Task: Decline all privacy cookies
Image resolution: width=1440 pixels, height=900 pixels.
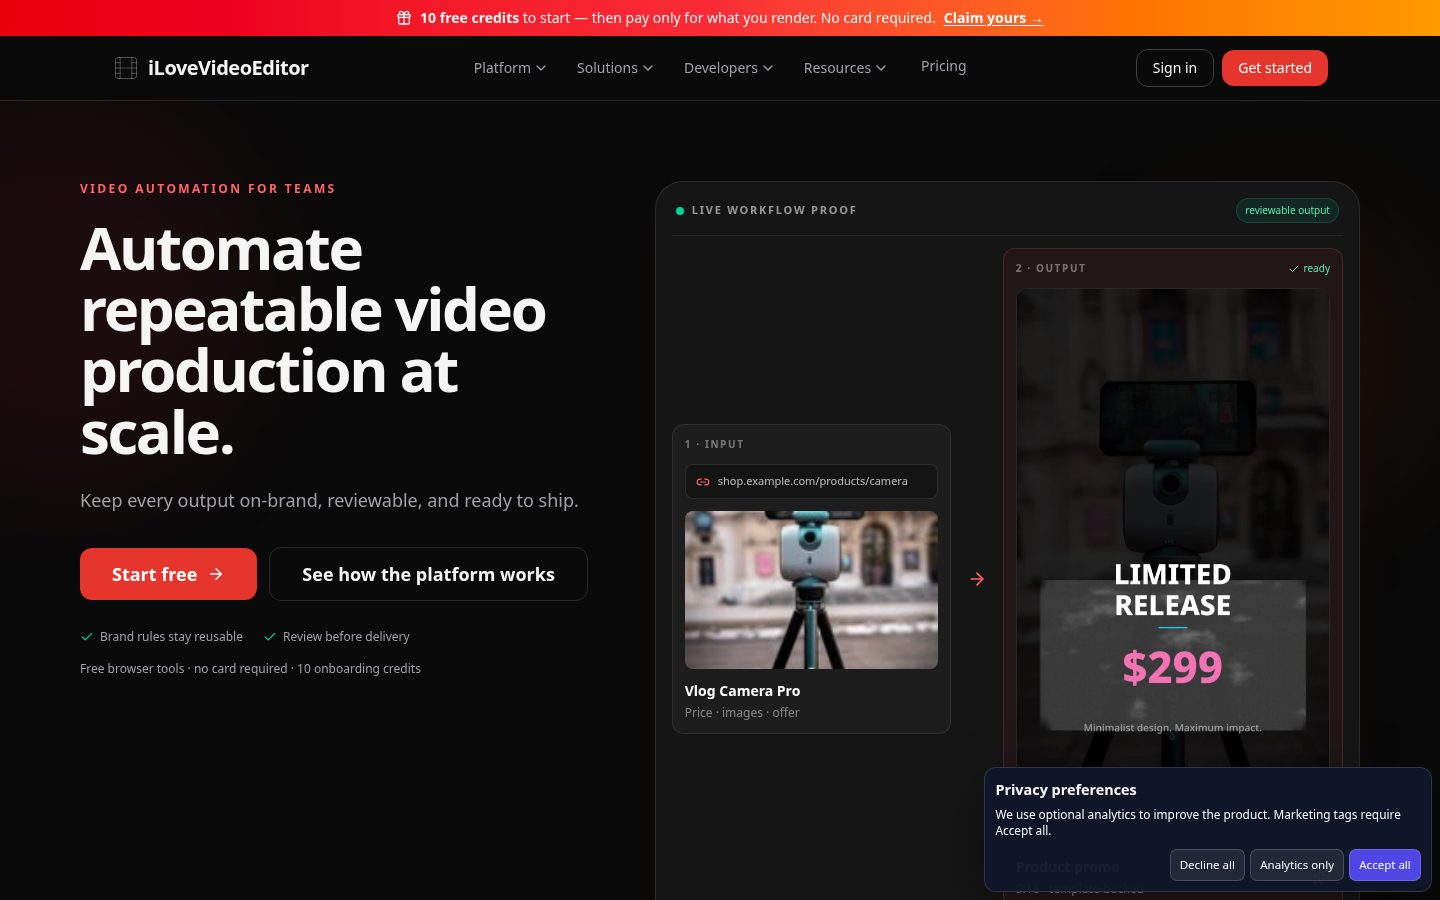Action: pos(1207,865)
